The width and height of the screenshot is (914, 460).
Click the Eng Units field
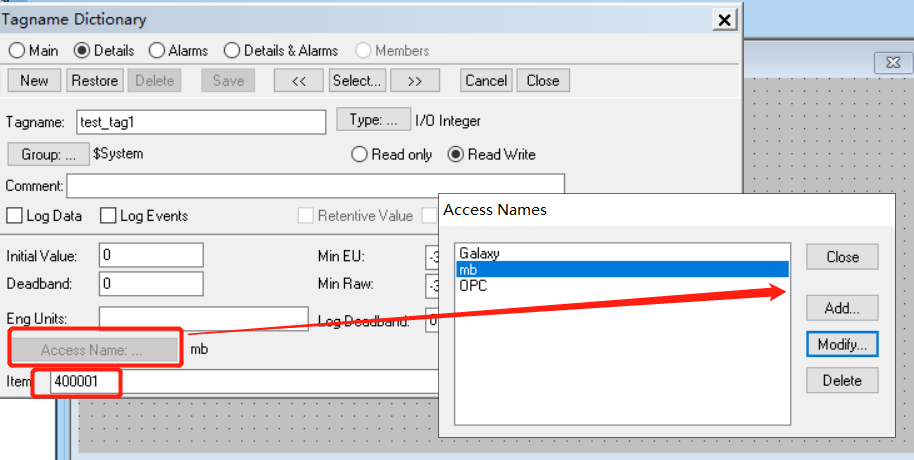tap(203, 319)
